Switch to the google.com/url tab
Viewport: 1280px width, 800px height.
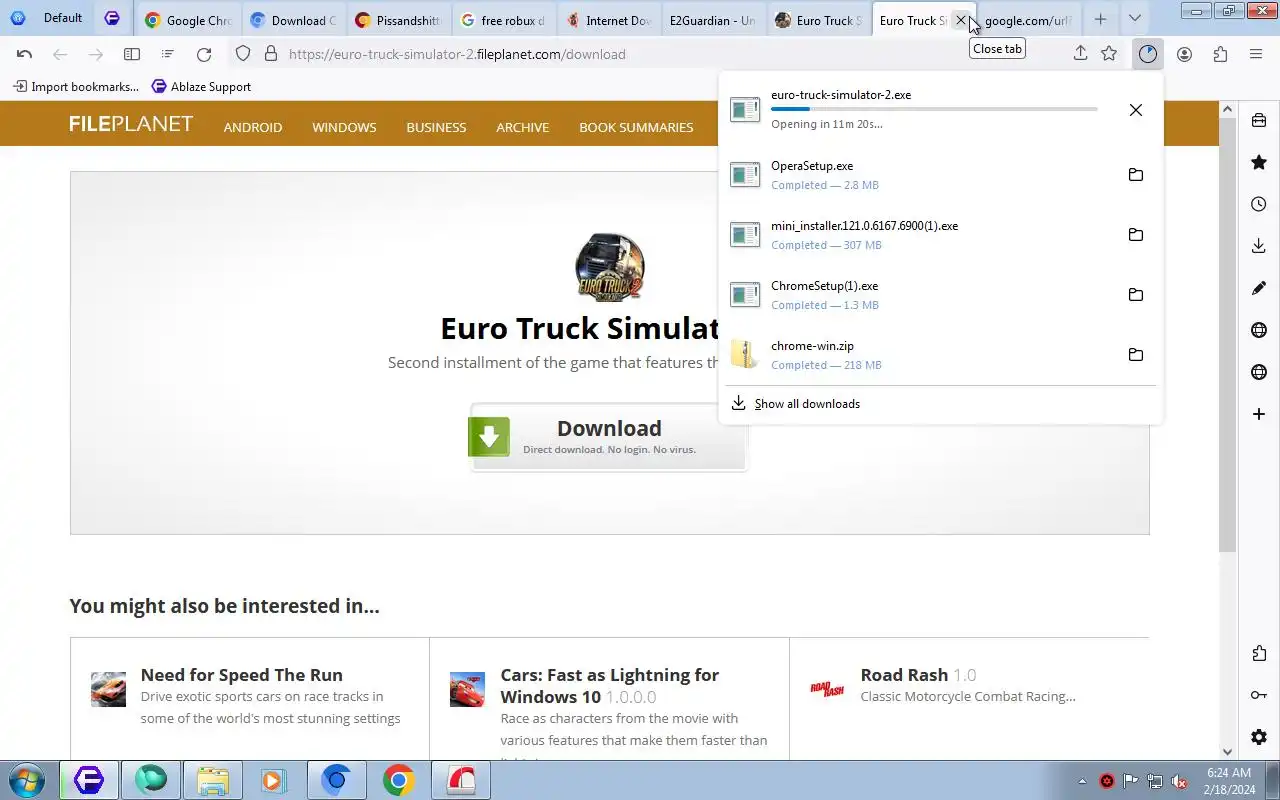[1028, 20]
